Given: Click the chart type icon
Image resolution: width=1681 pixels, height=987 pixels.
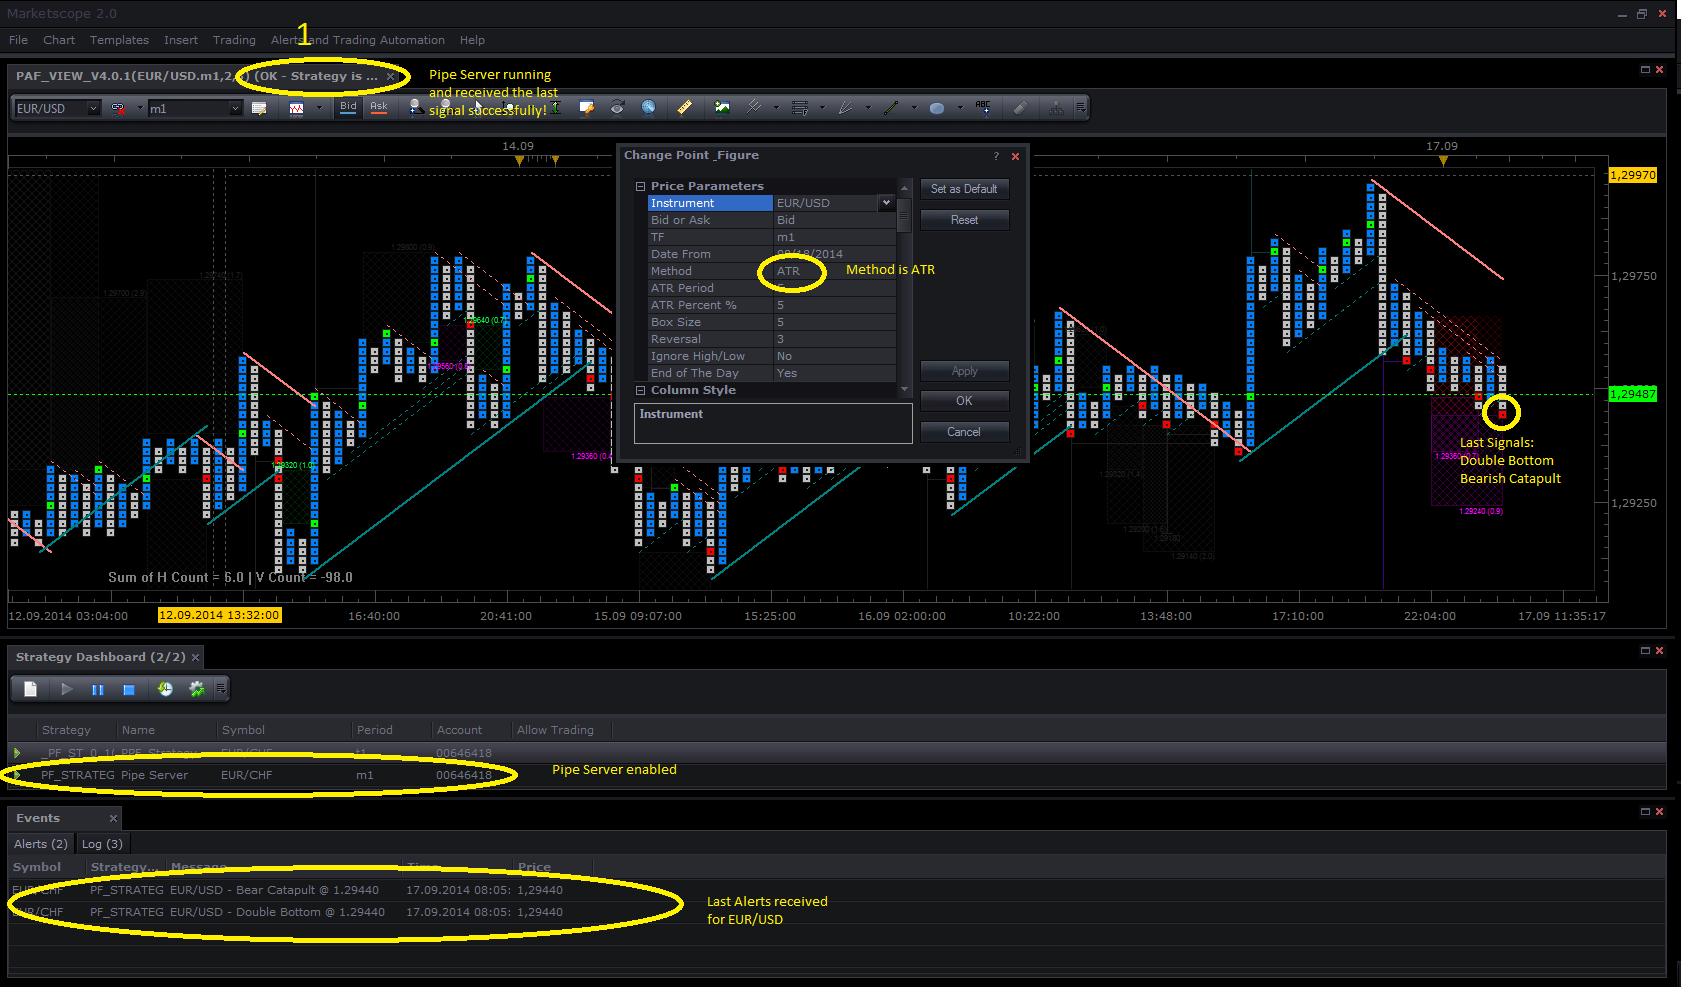Looking at the screenshot, I should [297, 108].
